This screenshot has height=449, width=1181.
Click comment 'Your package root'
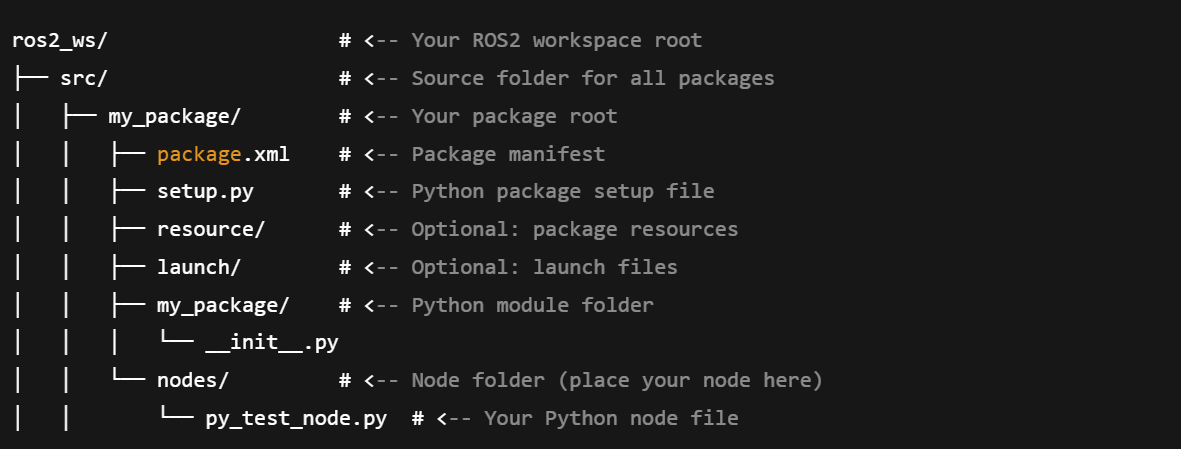[514, 116]
